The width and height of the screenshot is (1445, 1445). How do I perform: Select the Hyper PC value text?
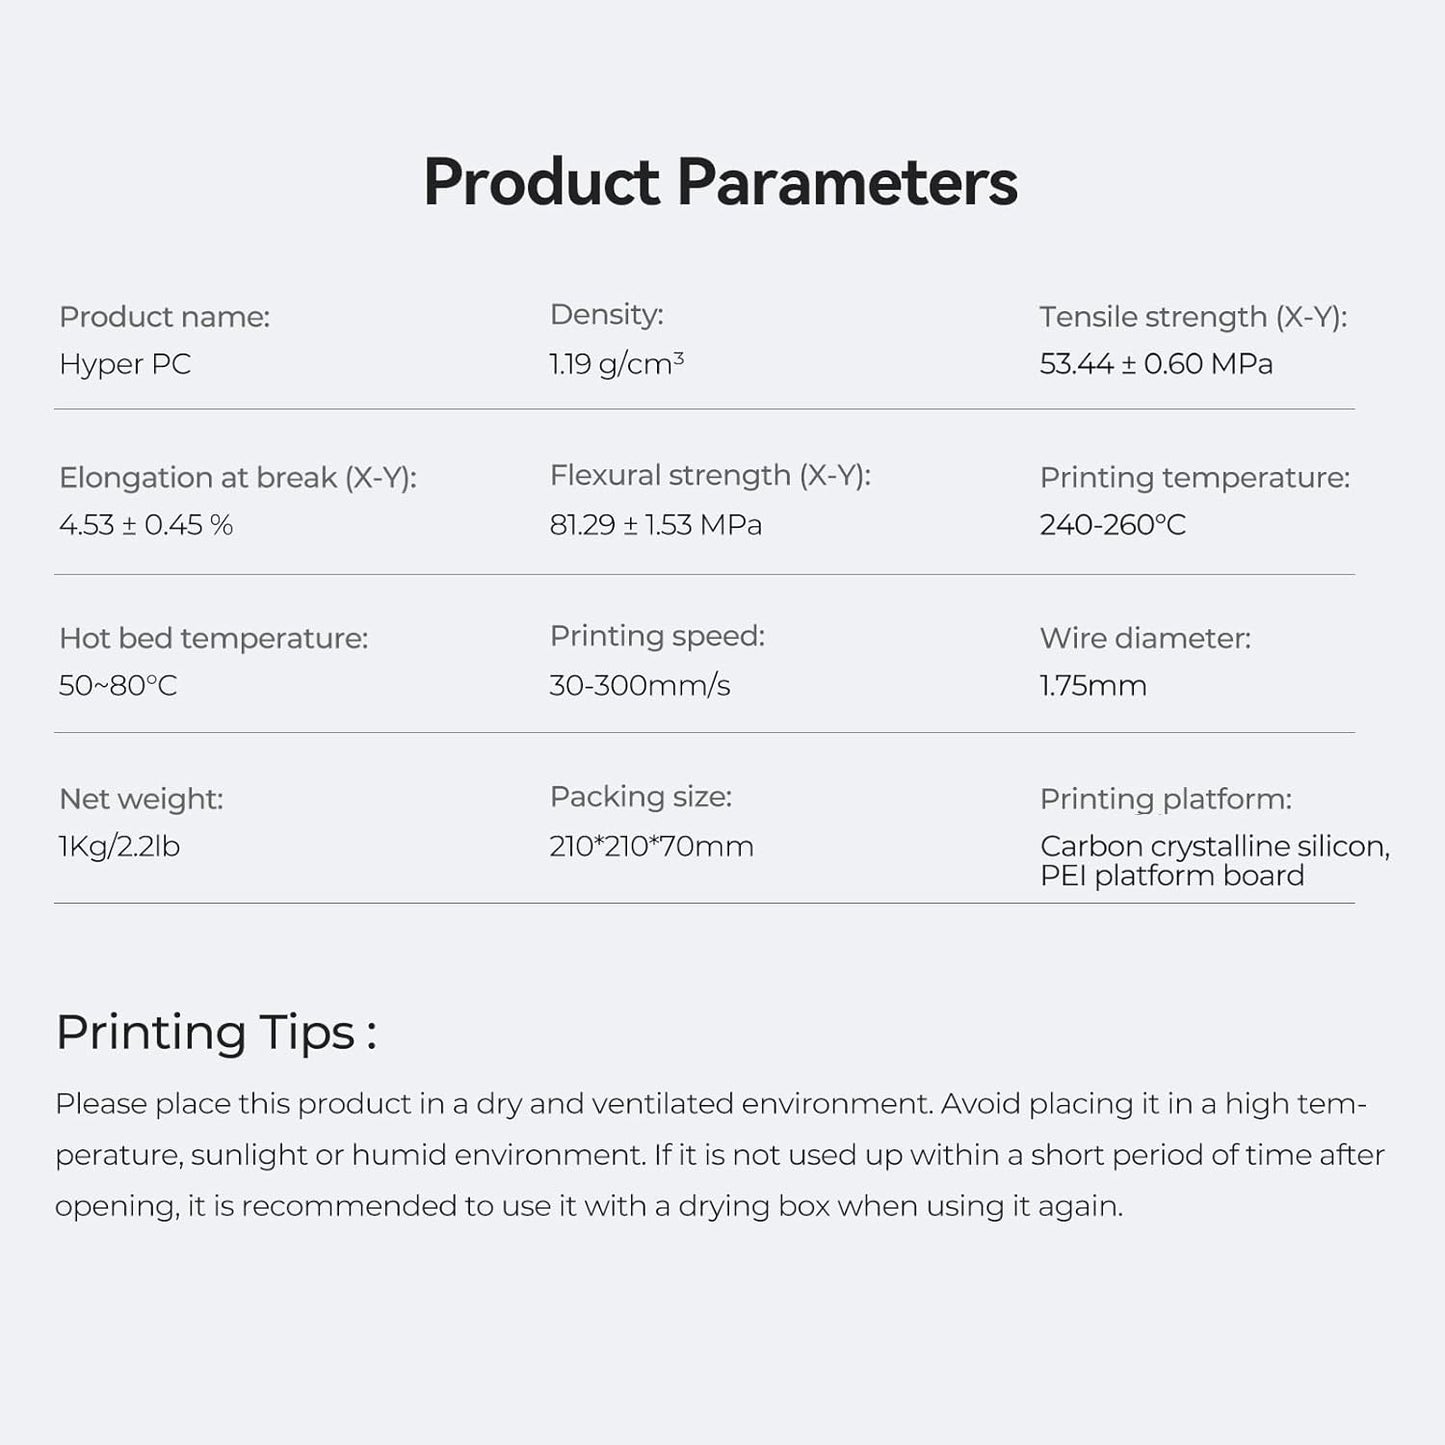[x=125, y=364]
